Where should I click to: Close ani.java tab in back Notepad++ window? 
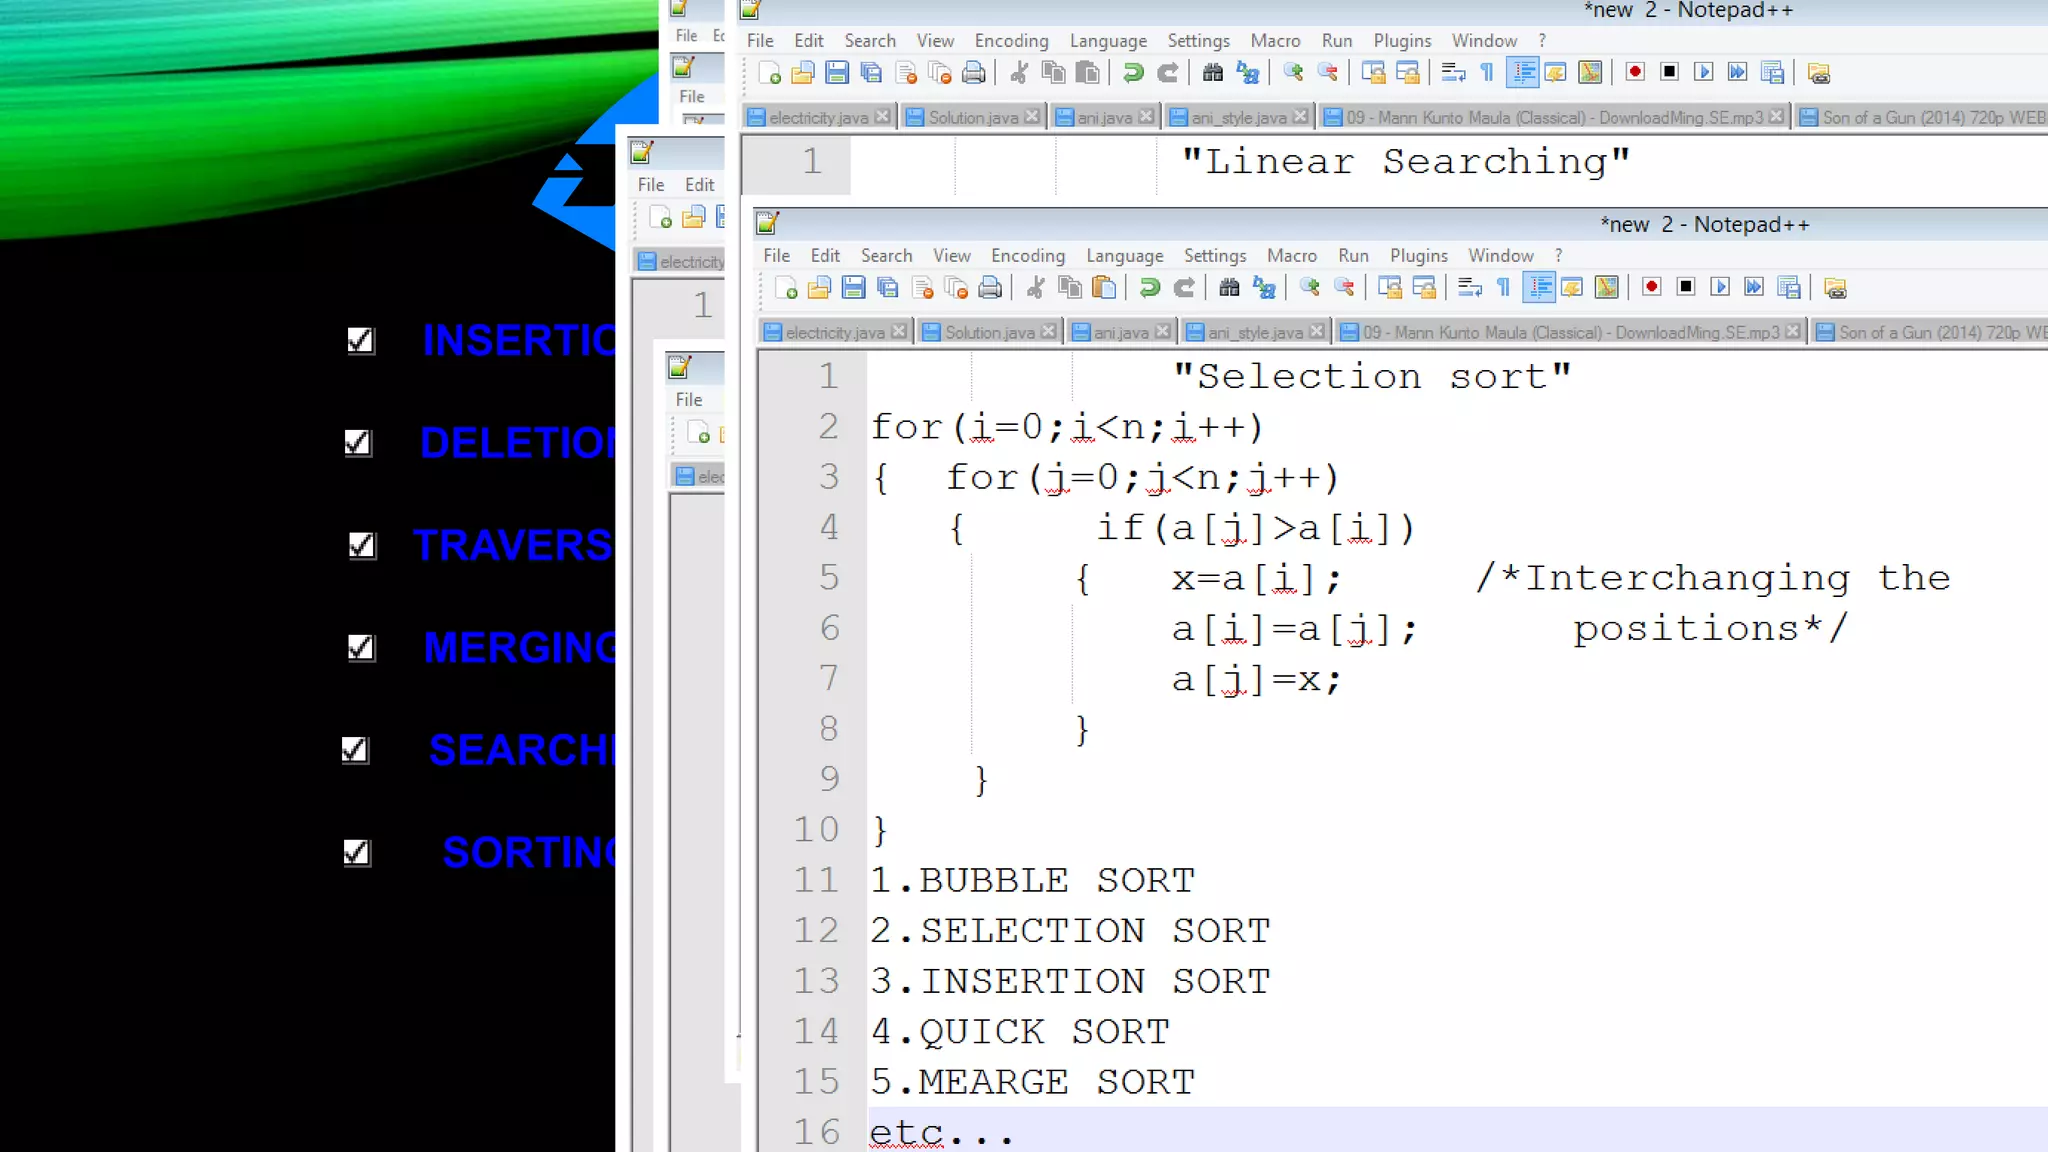click(x=1146, y=116)
